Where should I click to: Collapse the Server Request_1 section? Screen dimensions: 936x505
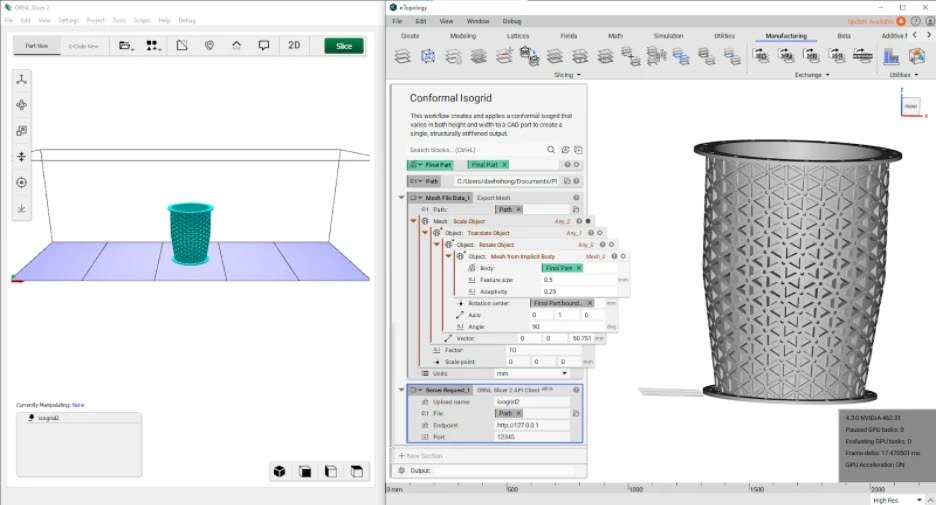point(402,390)
